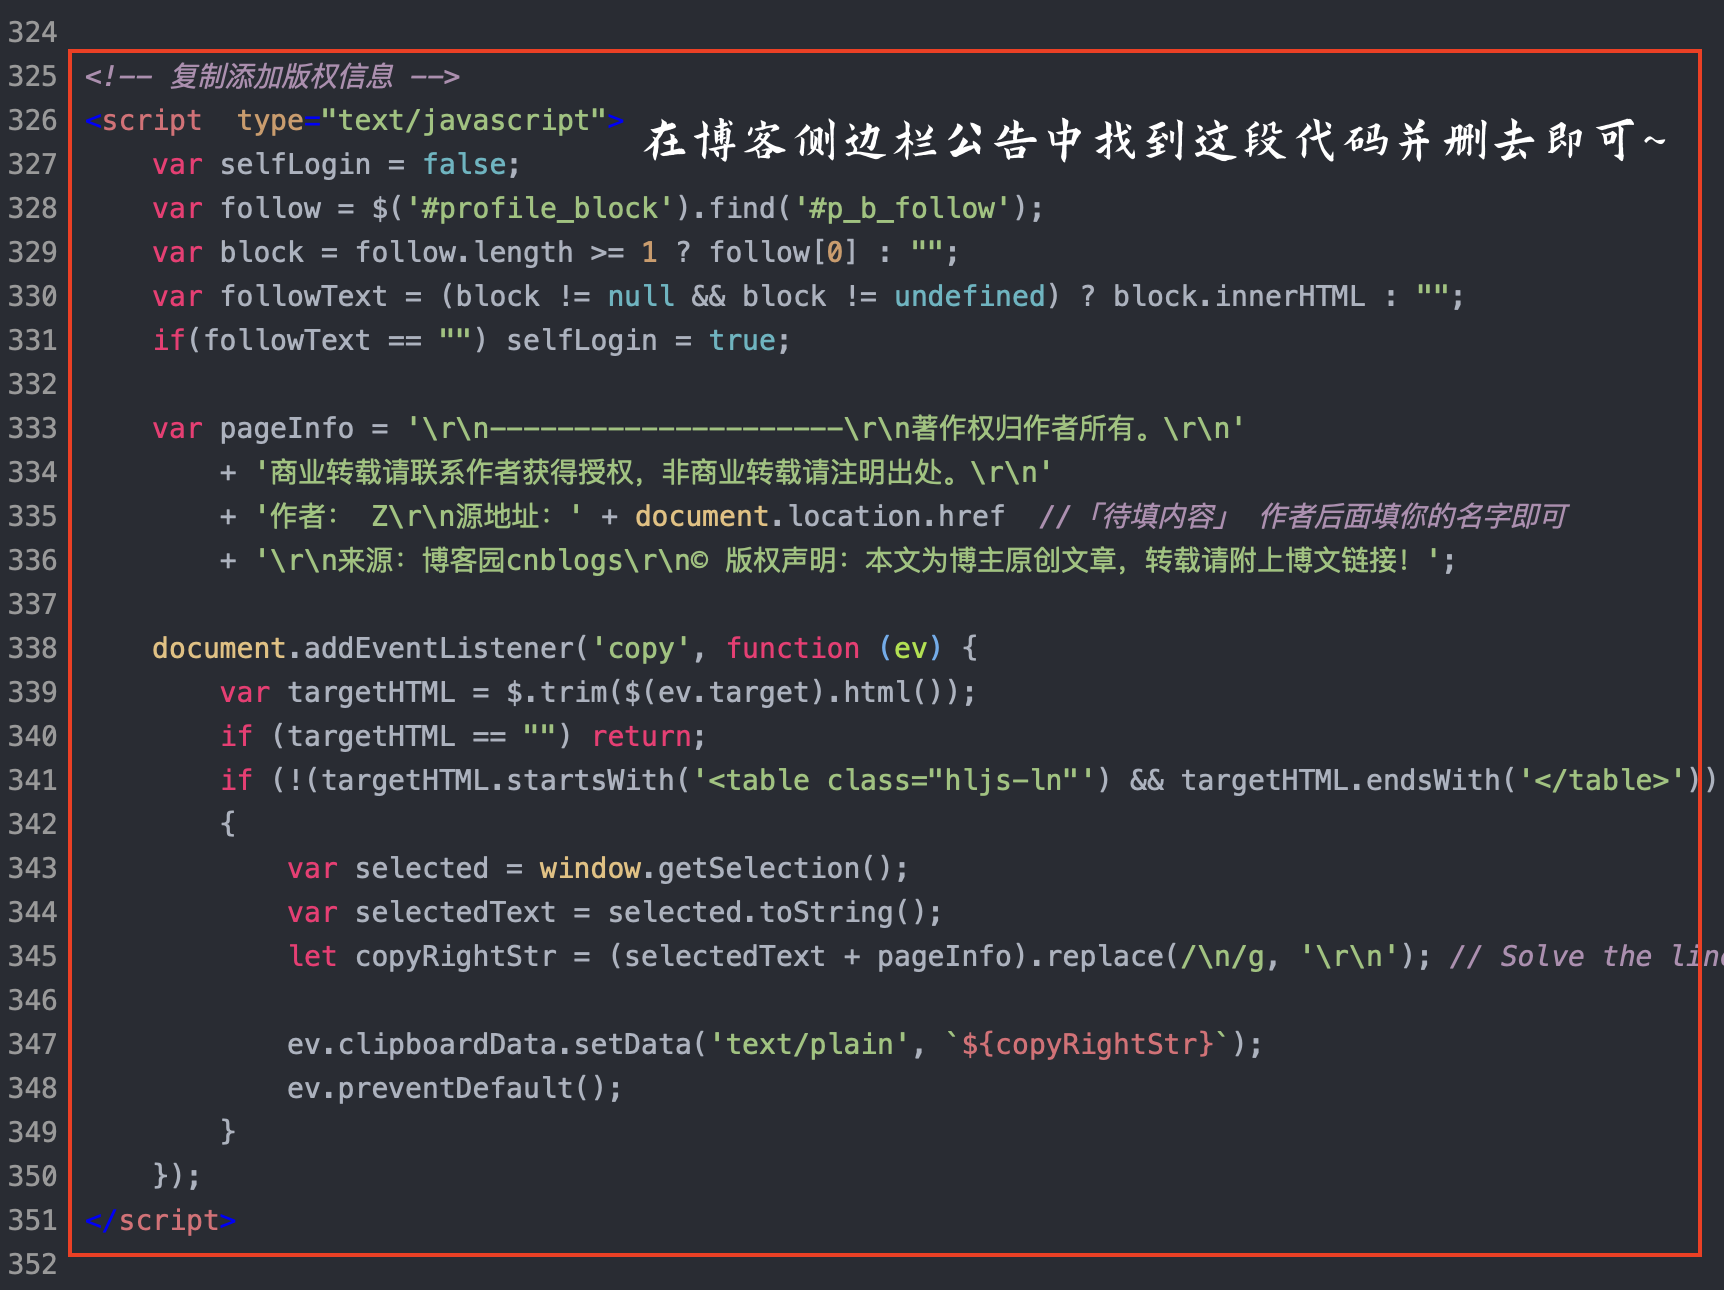The width and height of the screenshot is (1724, 1290).
Task: Click the string '博客园cnblogs' on line 336
Action: (523, 560)
